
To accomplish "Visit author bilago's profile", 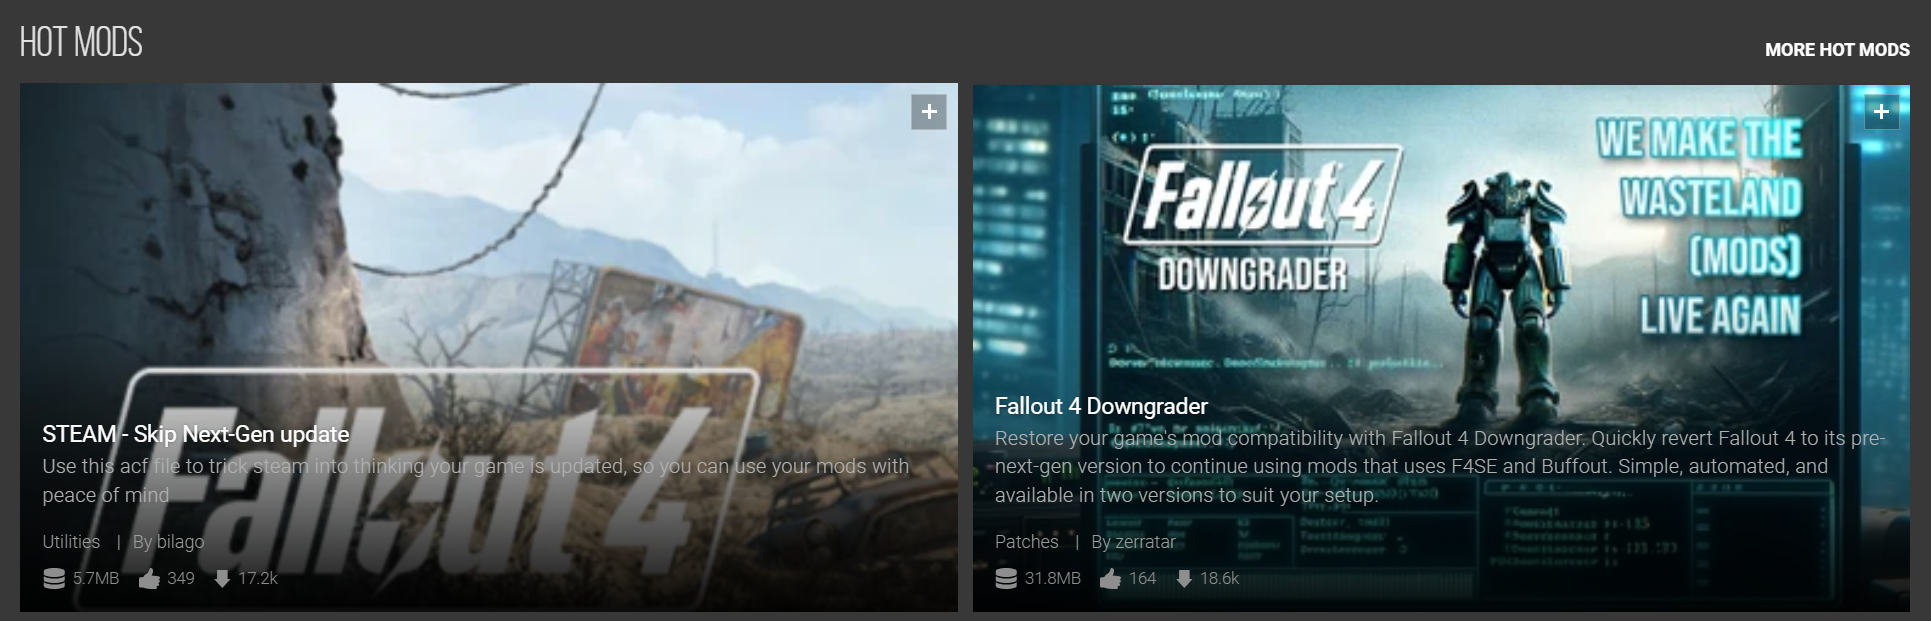I will [180, 542].
